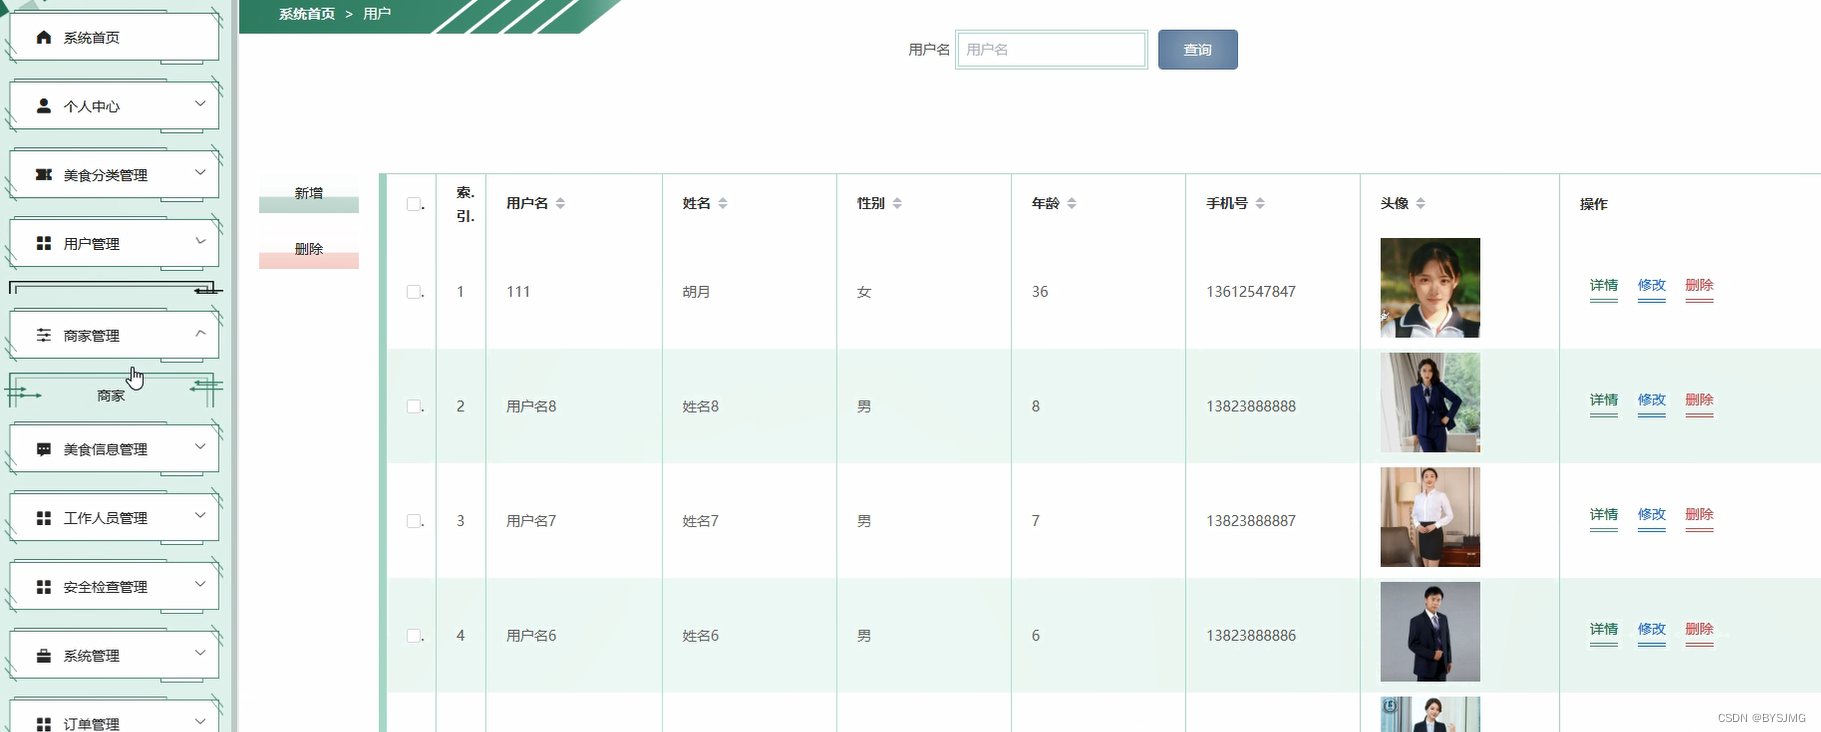Expand the 美食信息管理 menu chevron
The image size is (1821, 732).
click(200, 446)
